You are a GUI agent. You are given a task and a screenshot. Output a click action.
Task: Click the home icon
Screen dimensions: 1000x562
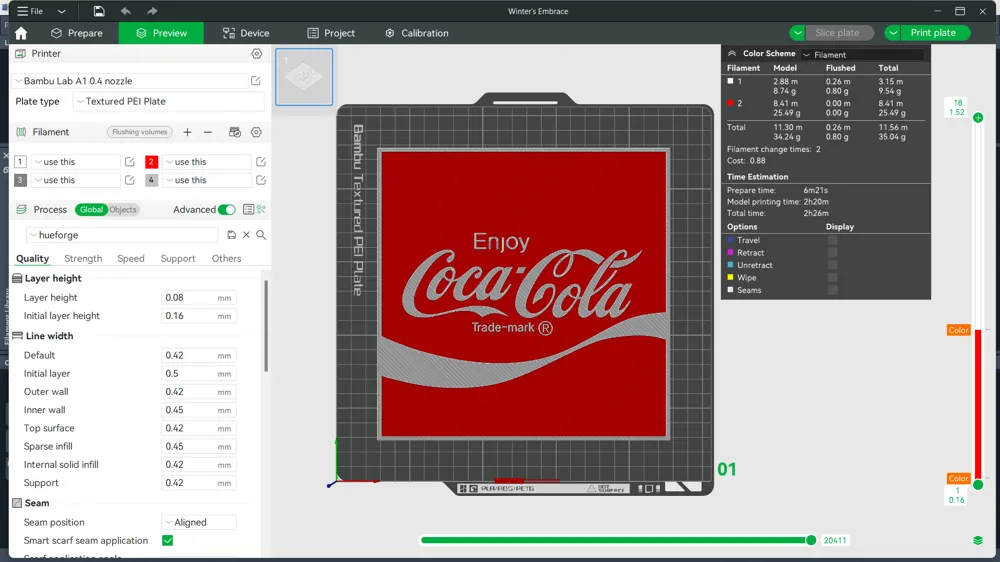(x=21, y=33)
